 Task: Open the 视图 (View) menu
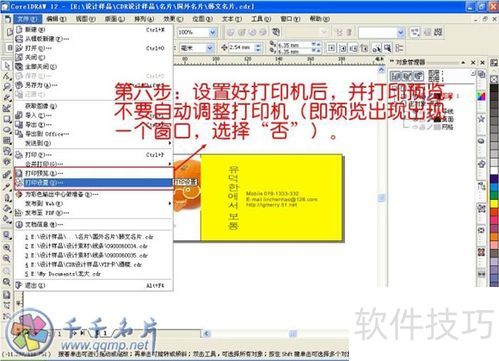[85, 19]
